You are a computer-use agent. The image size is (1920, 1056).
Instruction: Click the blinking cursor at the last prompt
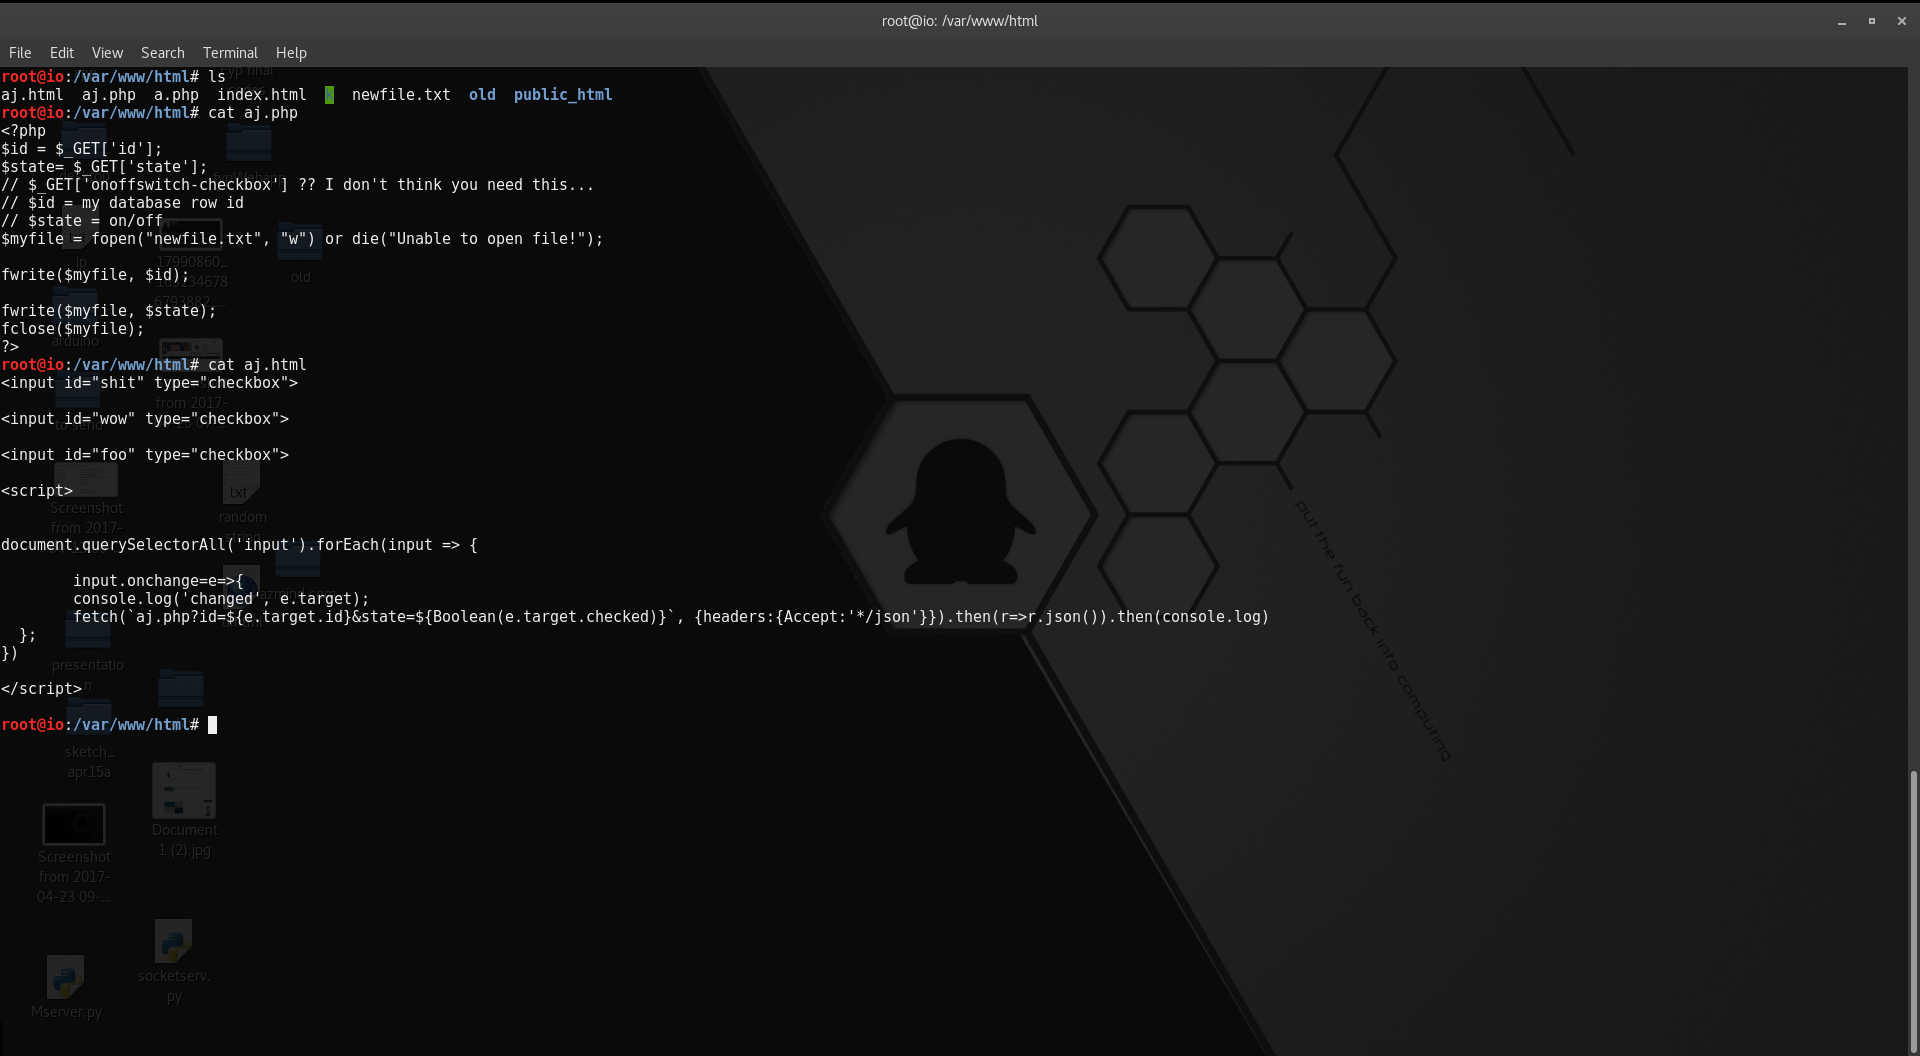click(x=212, y=725)
